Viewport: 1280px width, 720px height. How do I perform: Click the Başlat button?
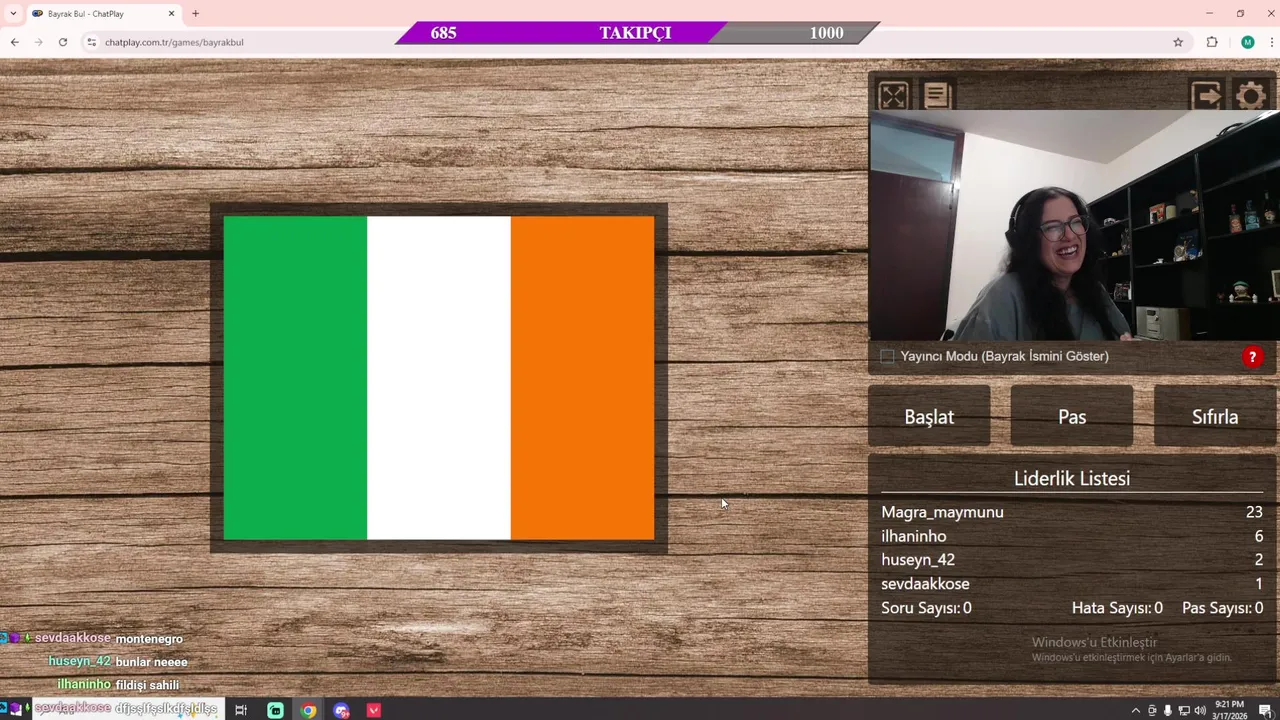tap(929, 416)
